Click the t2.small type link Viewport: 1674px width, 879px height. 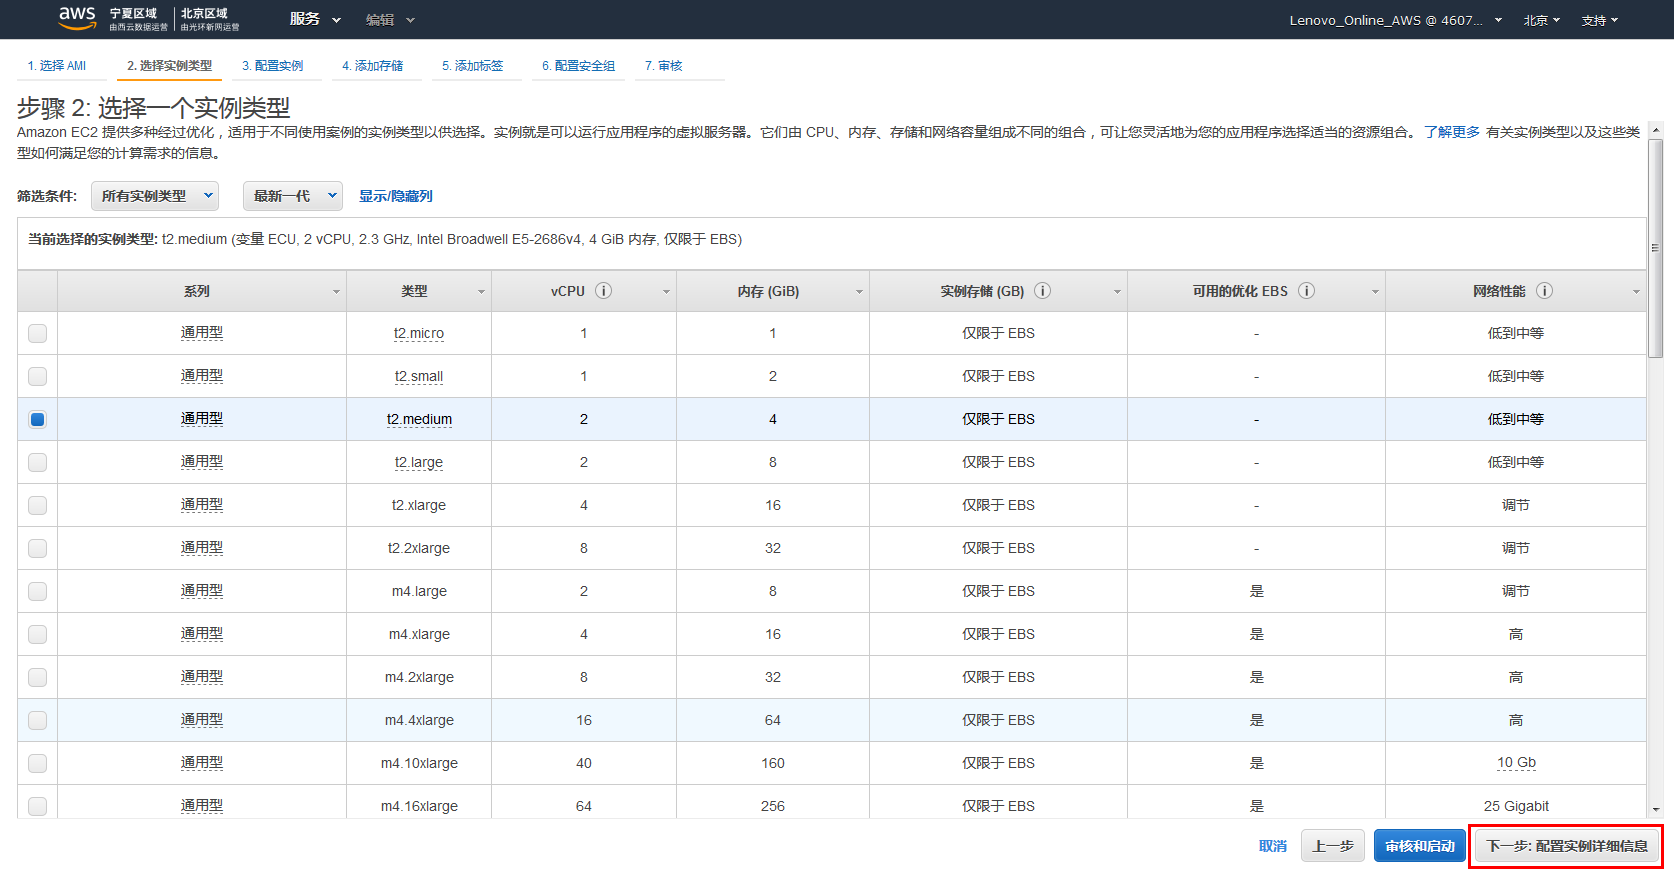419,376
